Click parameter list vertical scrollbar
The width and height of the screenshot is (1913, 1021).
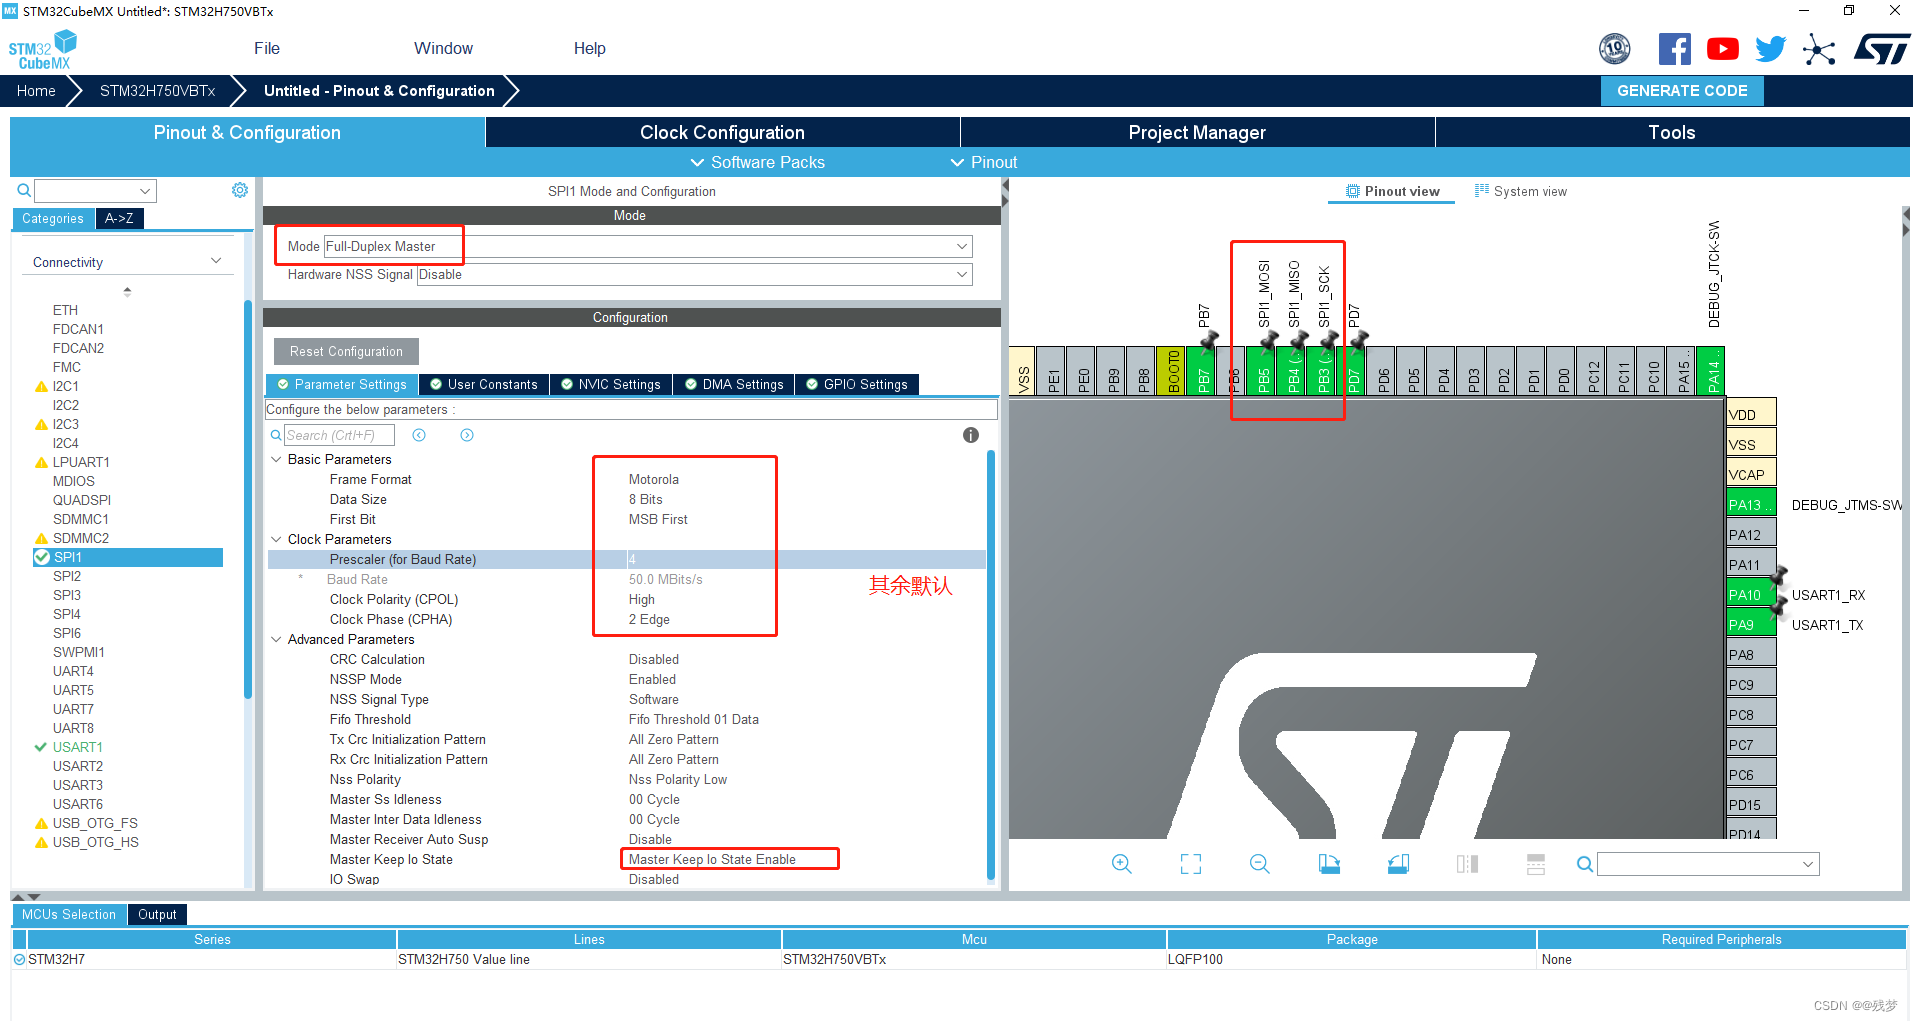991,664
